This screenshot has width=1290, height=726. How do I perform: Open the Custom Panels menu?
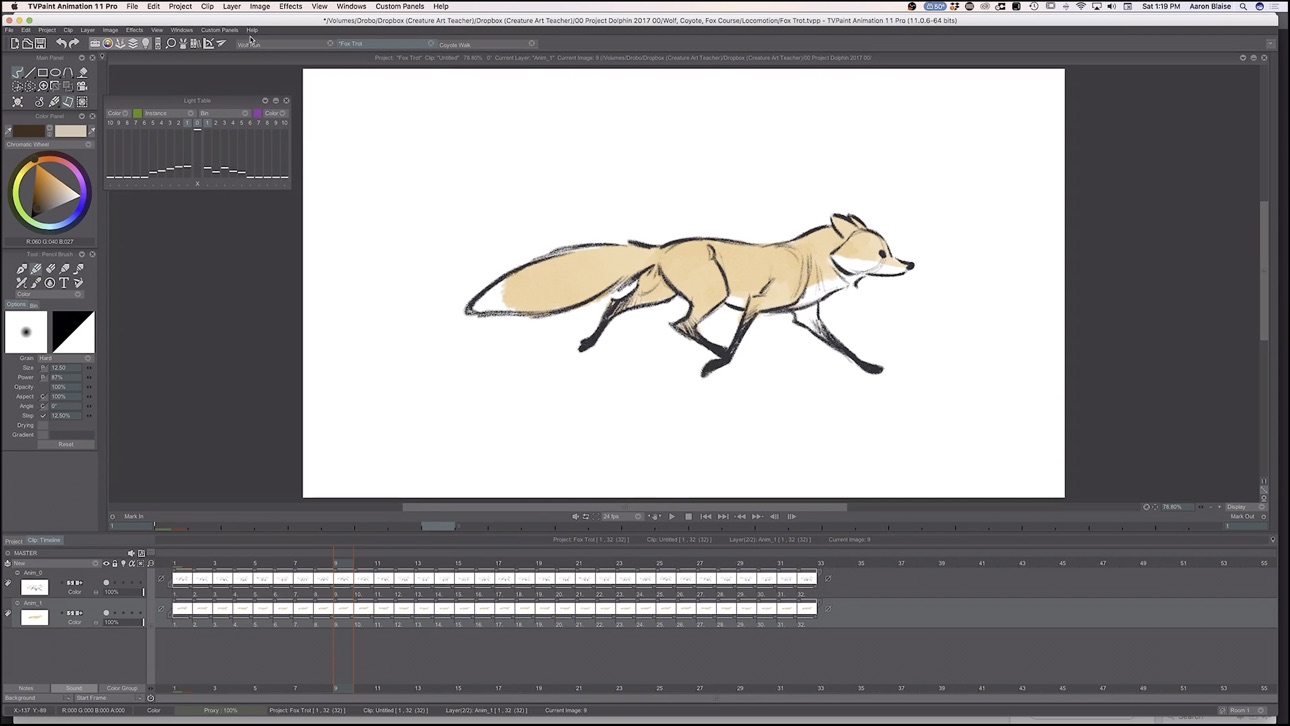click(x=400, y=6)
